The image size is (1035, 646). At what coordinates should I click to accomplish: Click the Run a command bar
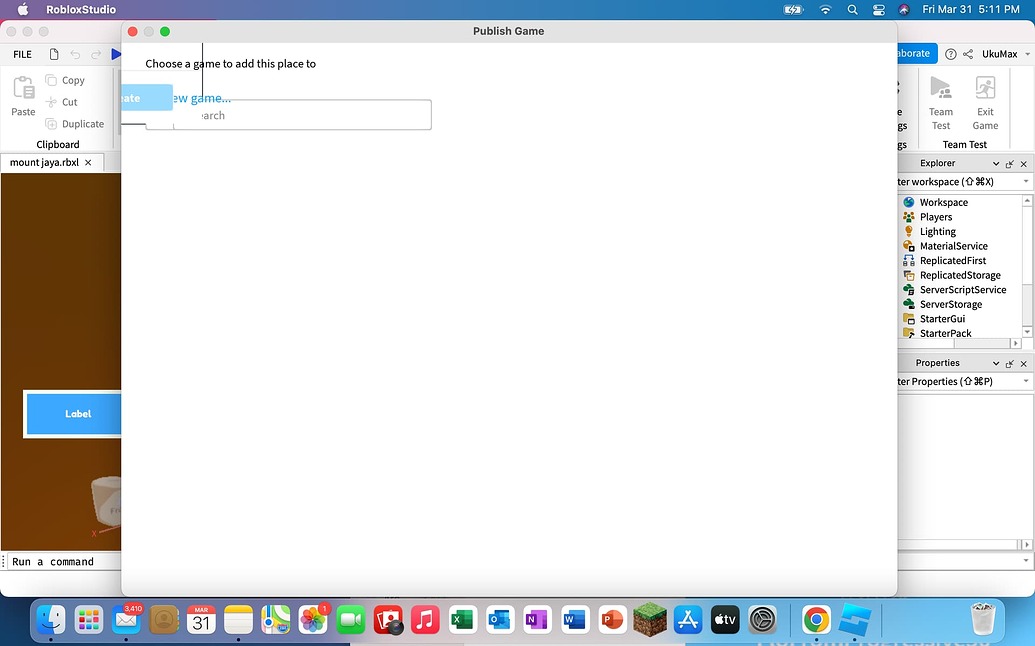pyautogui.click(x=63, y=562)
